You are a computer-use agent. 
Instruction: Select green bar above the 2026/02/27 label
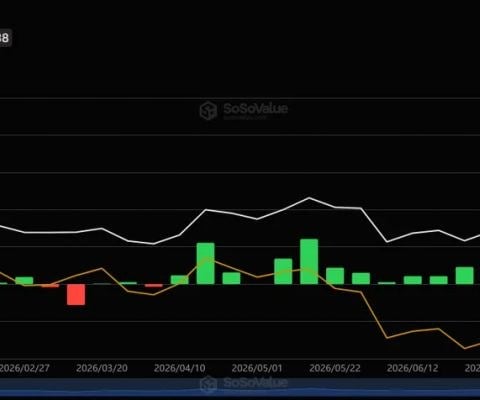coord(24,281)
